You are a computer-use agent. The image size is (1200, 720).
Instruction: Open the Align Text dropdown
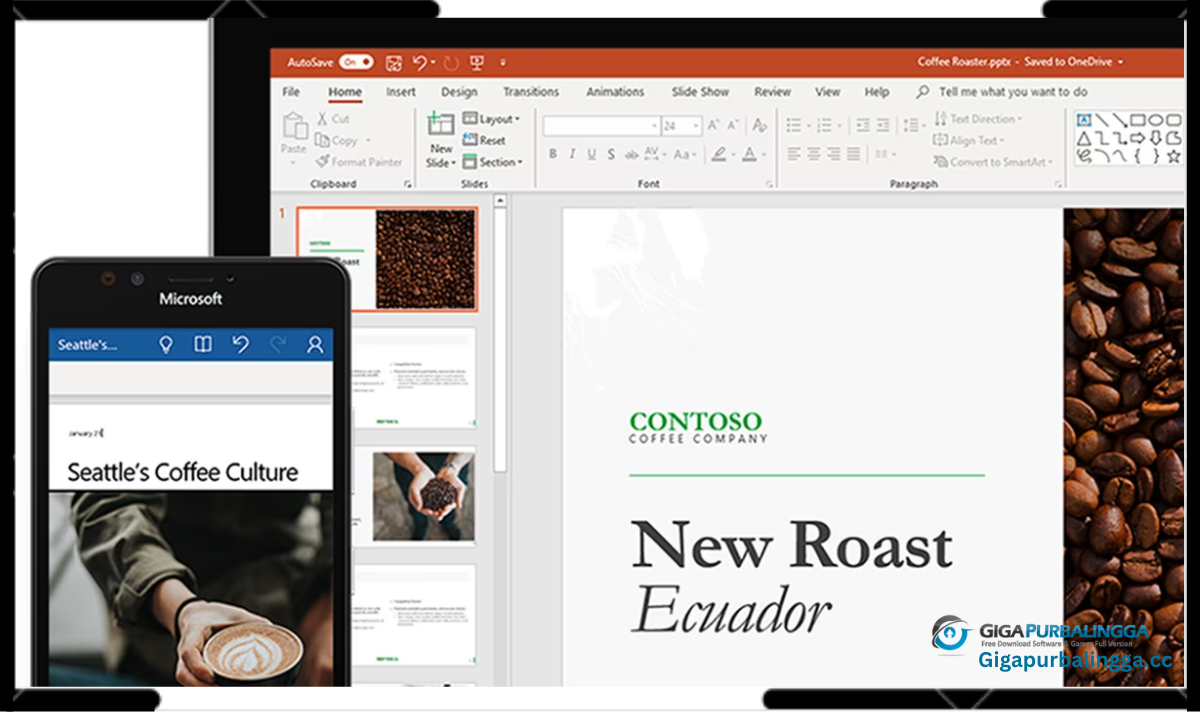click(969, 140)
